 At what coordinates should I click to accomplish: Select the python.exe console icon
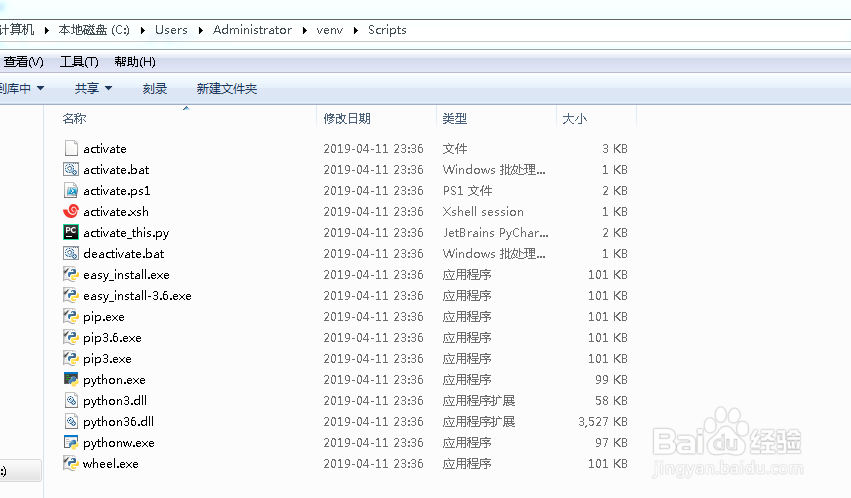coord(71,379)
